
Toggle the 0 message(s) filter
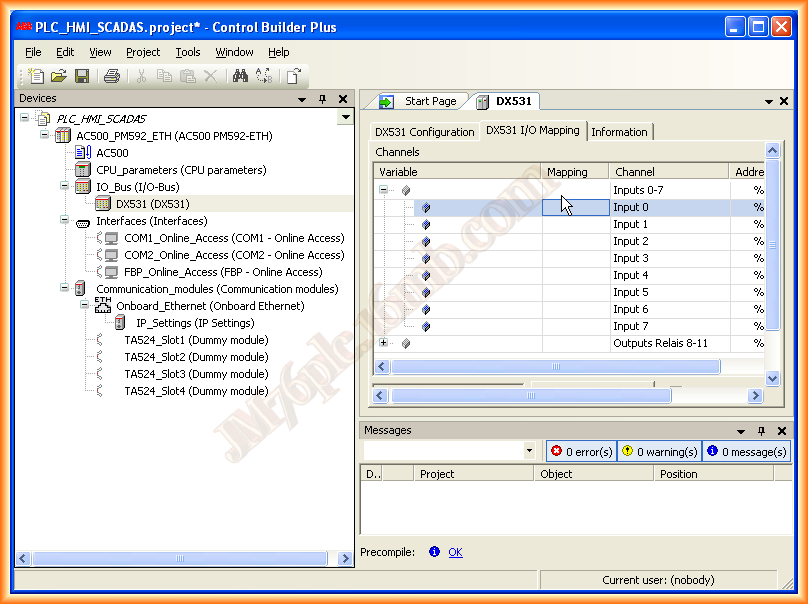pos(746,452)
